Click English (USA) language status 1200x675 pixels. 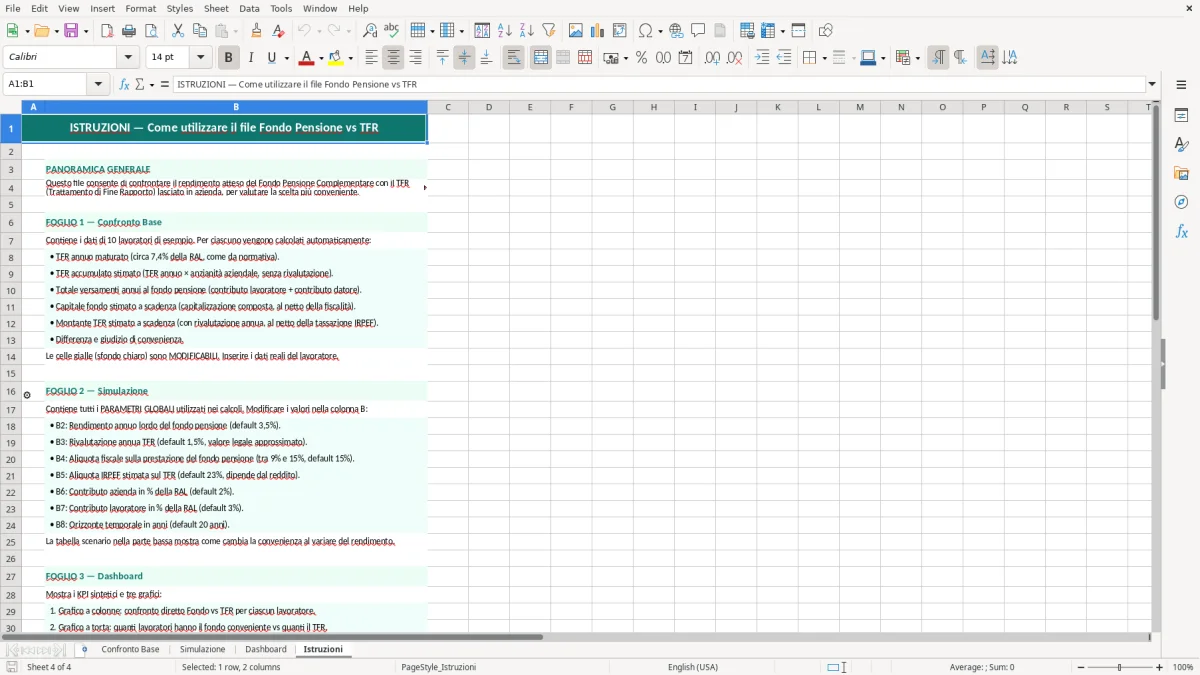693,667
